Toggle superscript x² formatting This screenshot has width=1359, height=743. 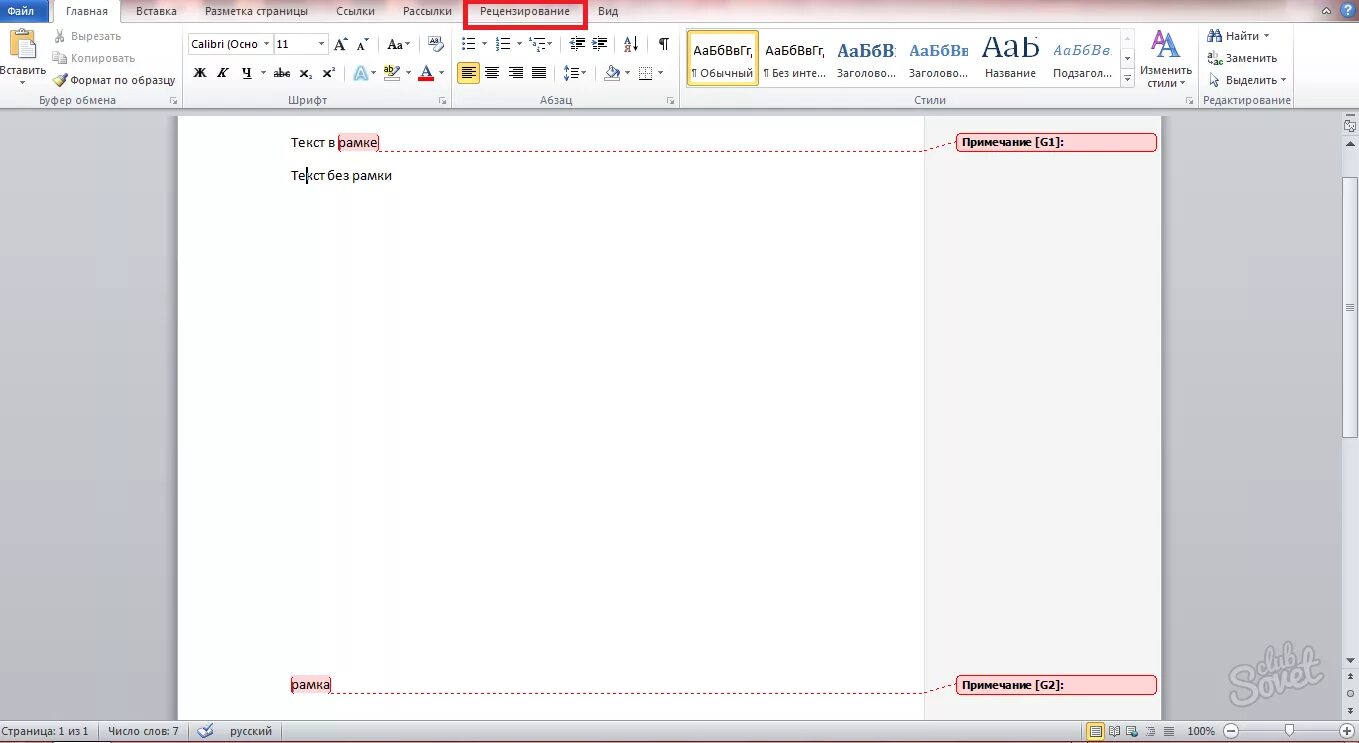coord(328,73)
